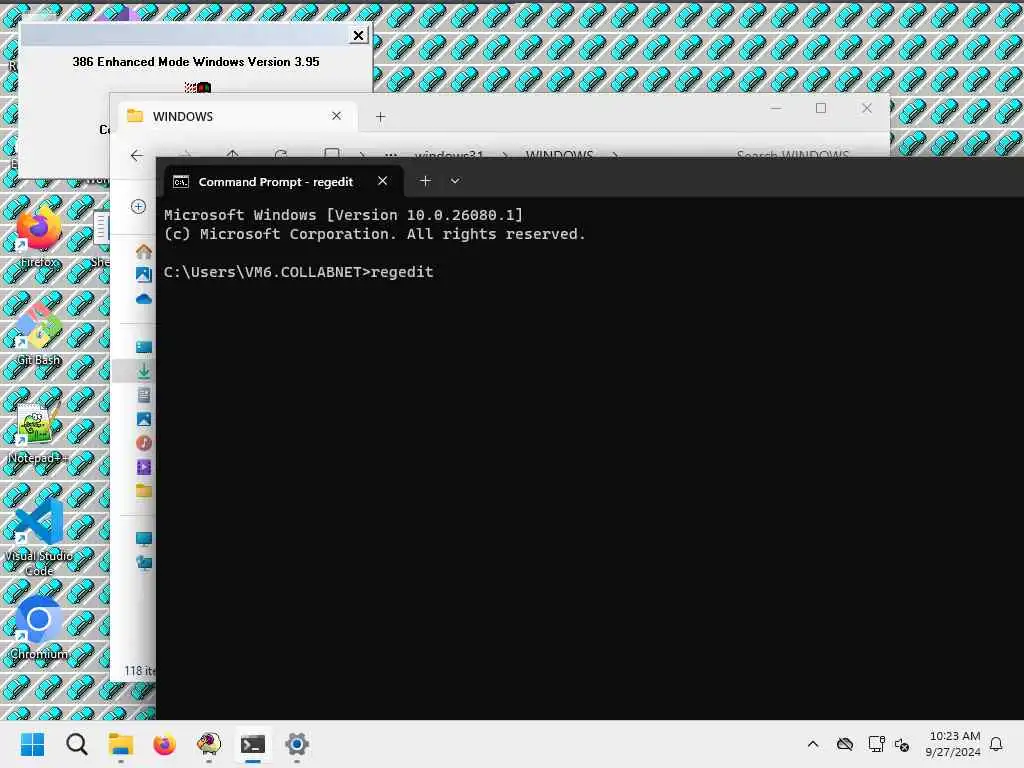This screenshot has height=768, width=1024.
Task: Open Windows Start menu
Action: [x=32, y=744]
